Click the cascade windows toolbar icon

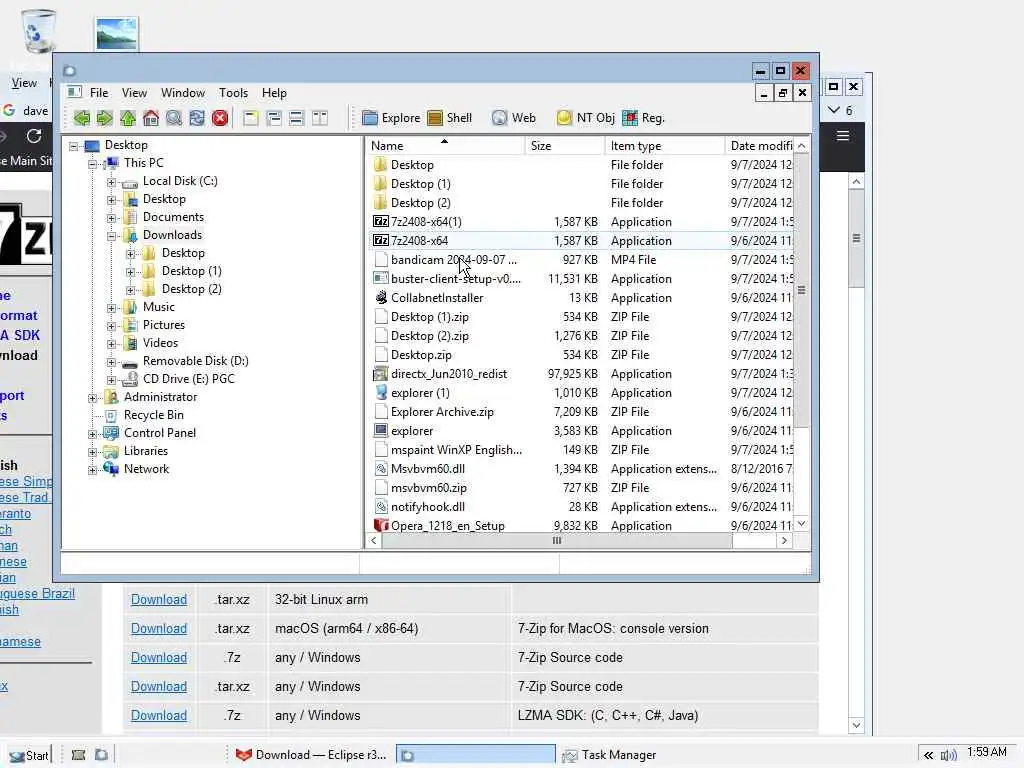pyautogui.click(x=274, y=118)
